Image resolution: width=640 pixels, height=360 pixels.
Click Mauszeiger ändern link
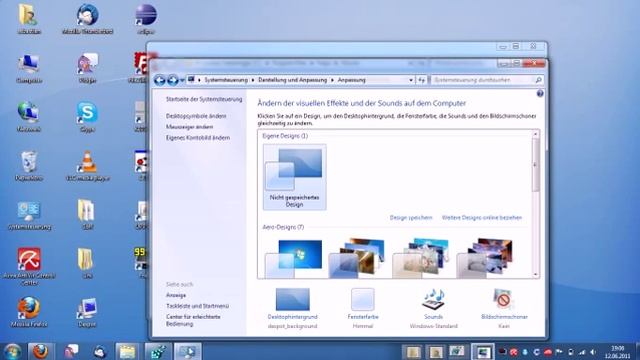click(189, 127)
